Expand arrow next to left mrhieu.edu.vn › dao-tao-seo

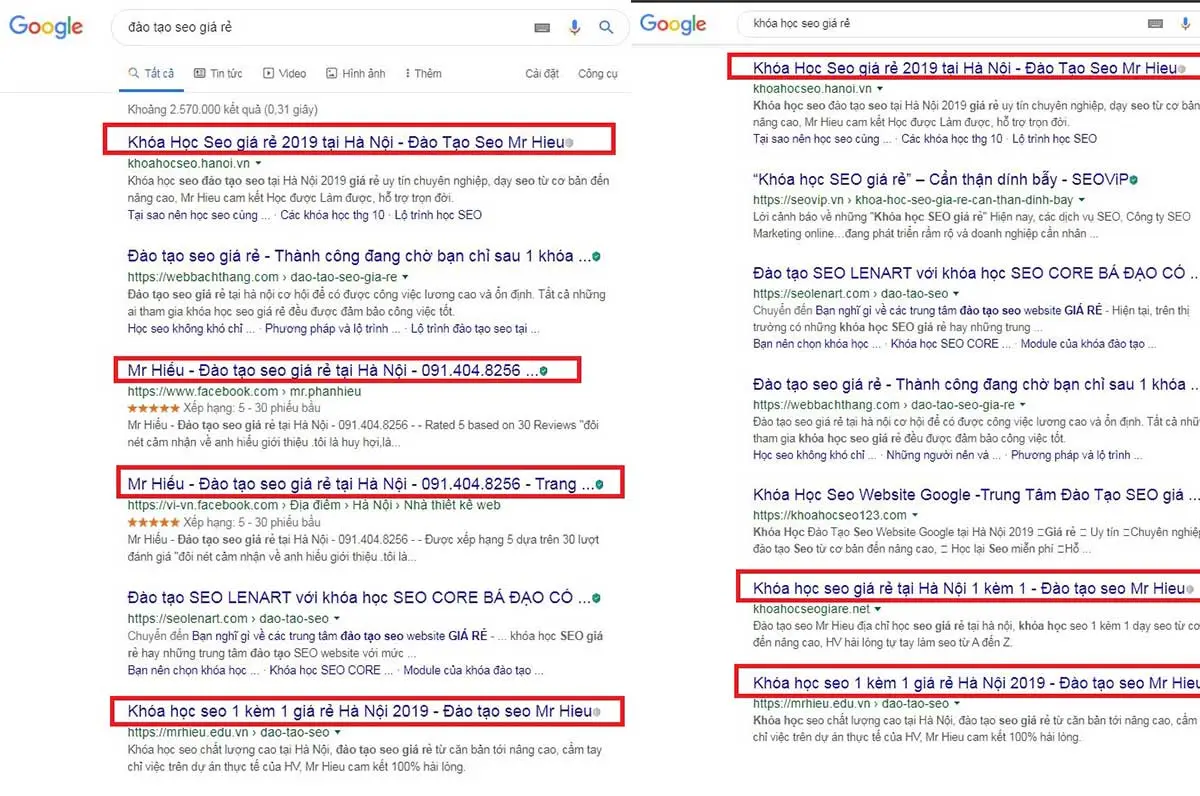(337, 733)
